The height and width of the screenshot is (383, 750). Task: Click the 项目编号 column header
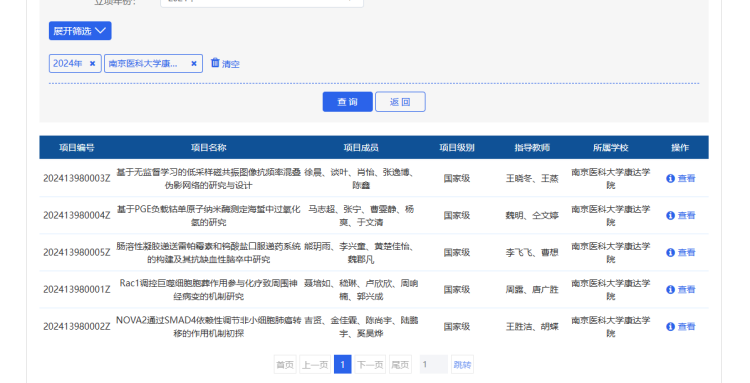77,148
